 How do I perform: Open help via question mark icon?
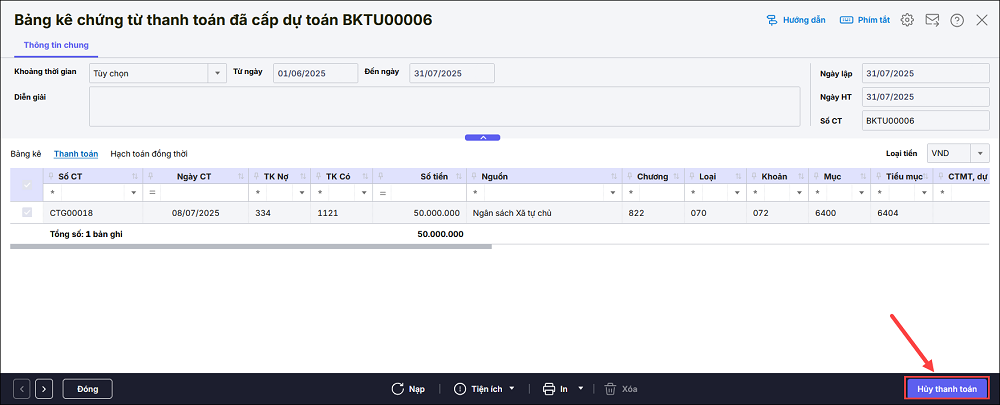[x=957, y=20]
